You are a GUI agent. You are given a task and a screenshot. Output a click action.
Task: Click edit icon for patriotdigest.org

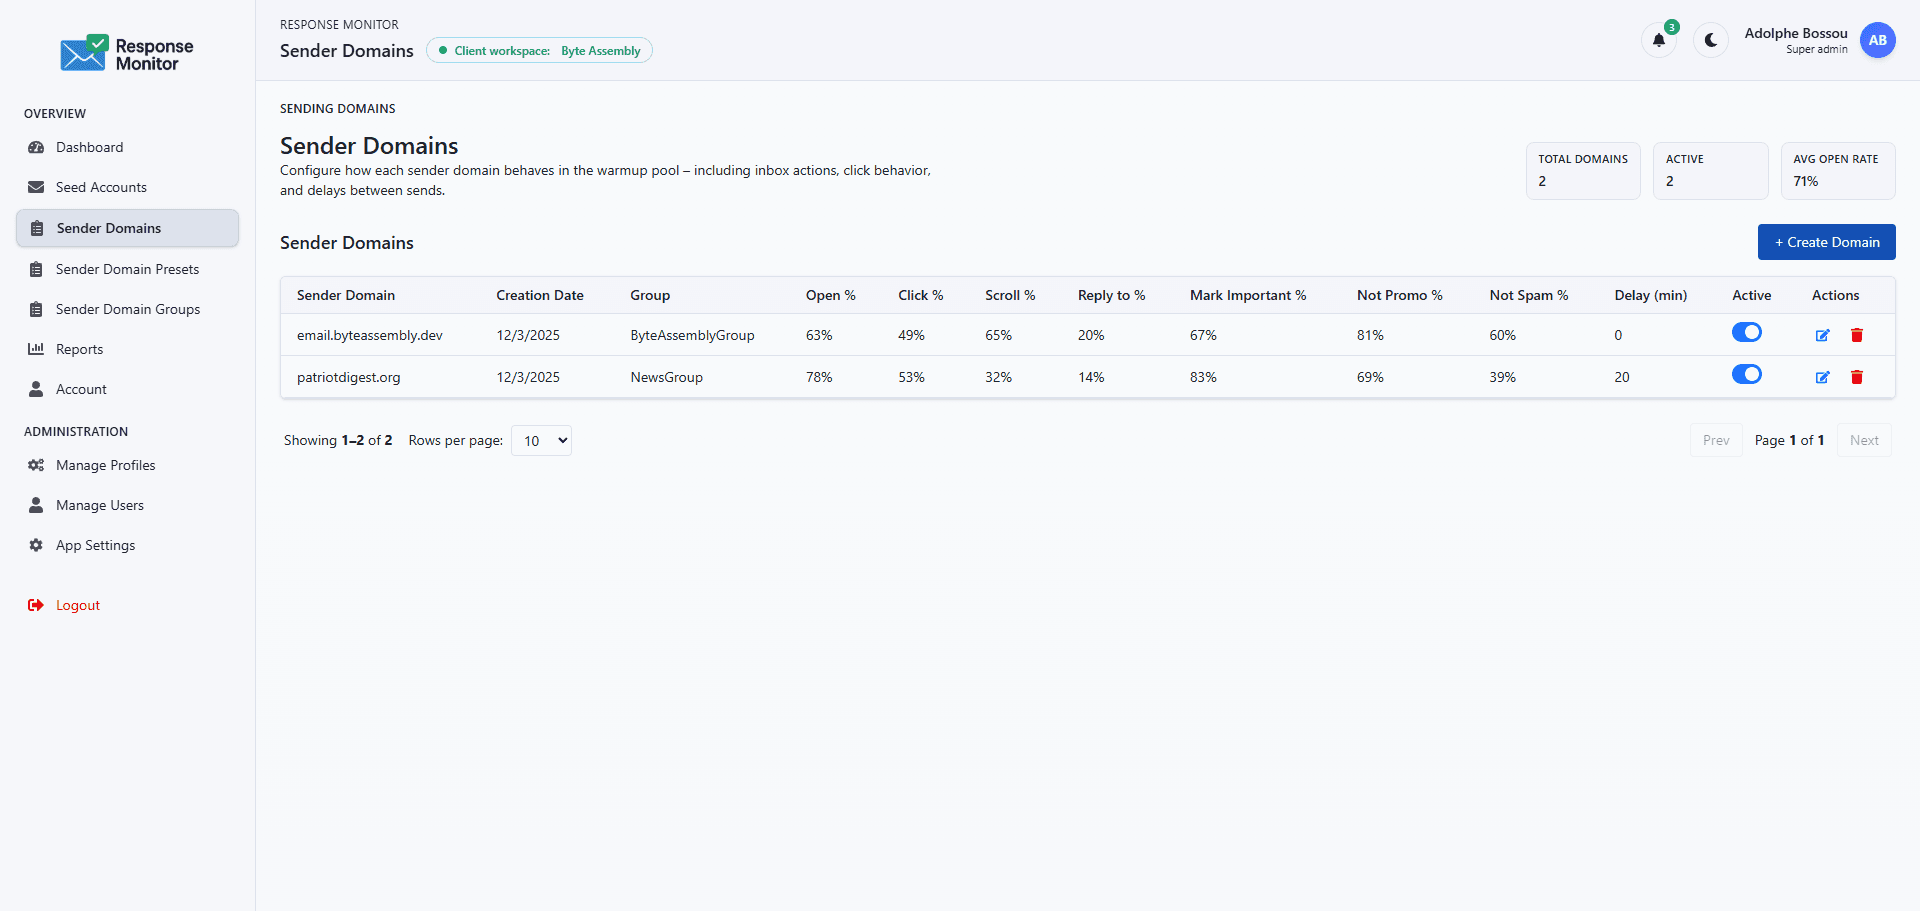(1822, 377)
